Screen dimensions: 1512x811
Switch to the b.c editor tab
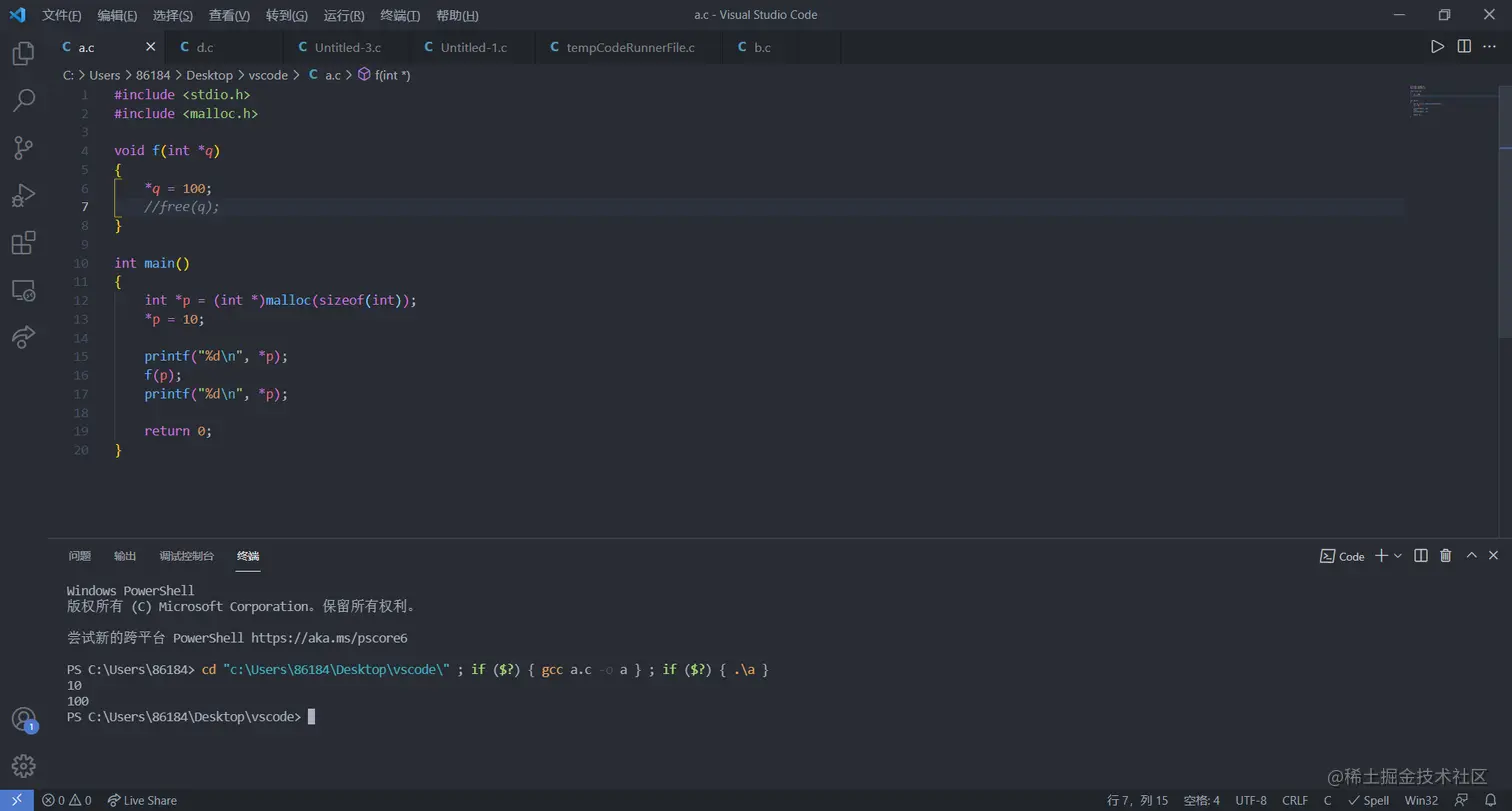pyautogui.click(x=782, y=47)
